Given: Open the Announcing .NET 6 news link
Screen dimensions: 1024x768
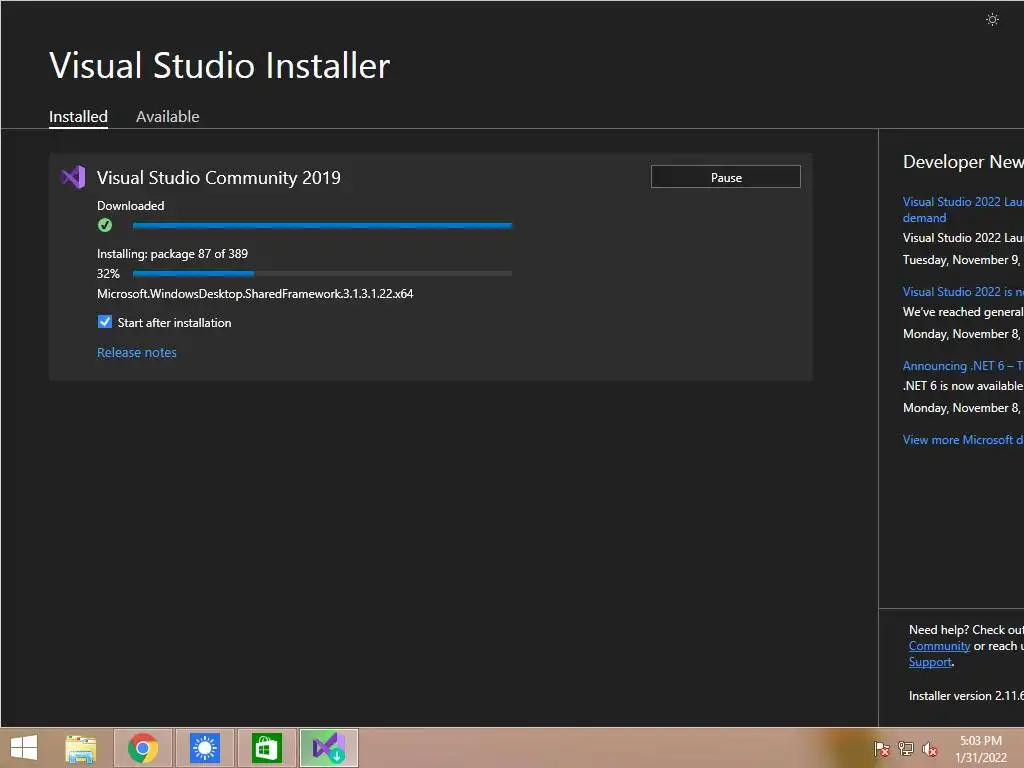Looking at the screenshot, I should (963, 366).
